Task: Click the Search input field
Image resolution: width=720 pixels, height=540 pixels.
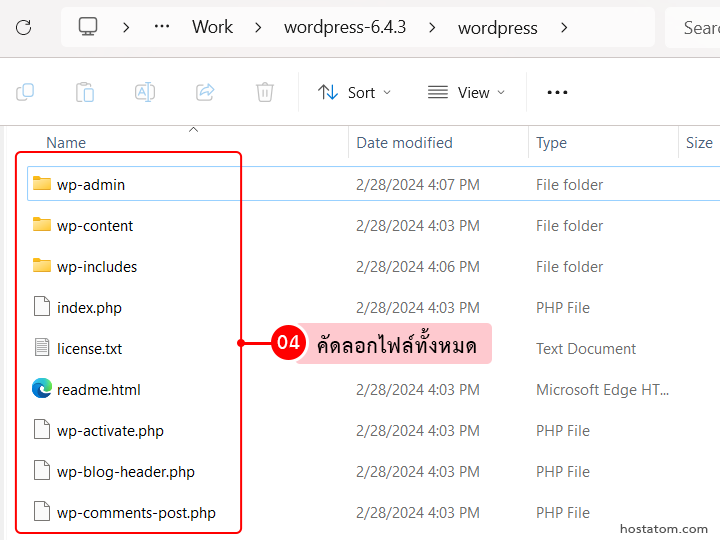Action: coord(698,27)
